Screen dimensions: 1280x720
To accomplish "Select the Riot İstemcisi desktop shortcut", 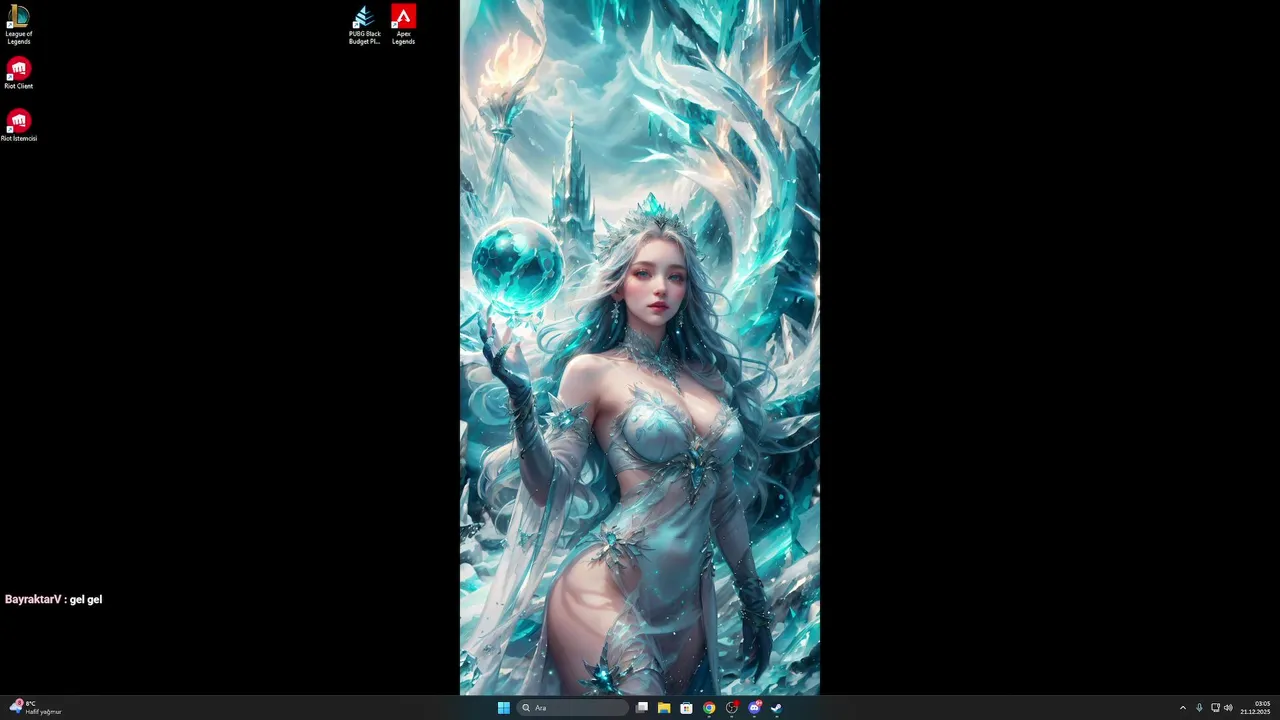I will pyautogui.click(x=18, y=126).
